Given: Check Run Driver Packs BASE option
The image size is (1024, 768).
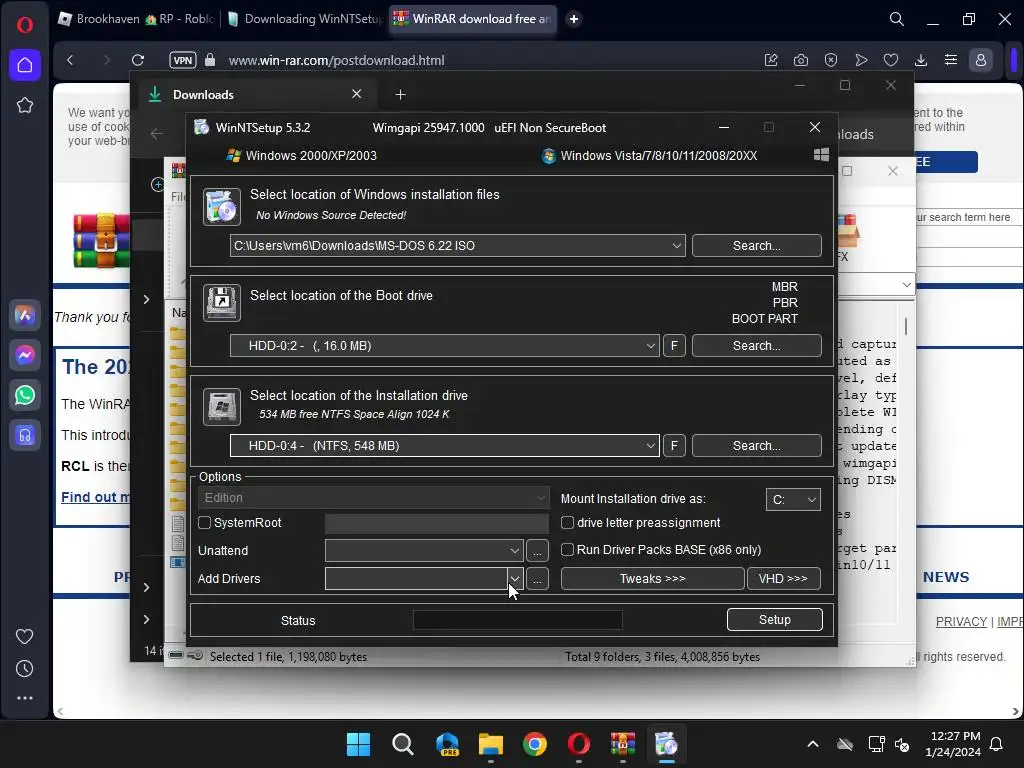Looking at the screenshot, I should click(x=568, y=550).
